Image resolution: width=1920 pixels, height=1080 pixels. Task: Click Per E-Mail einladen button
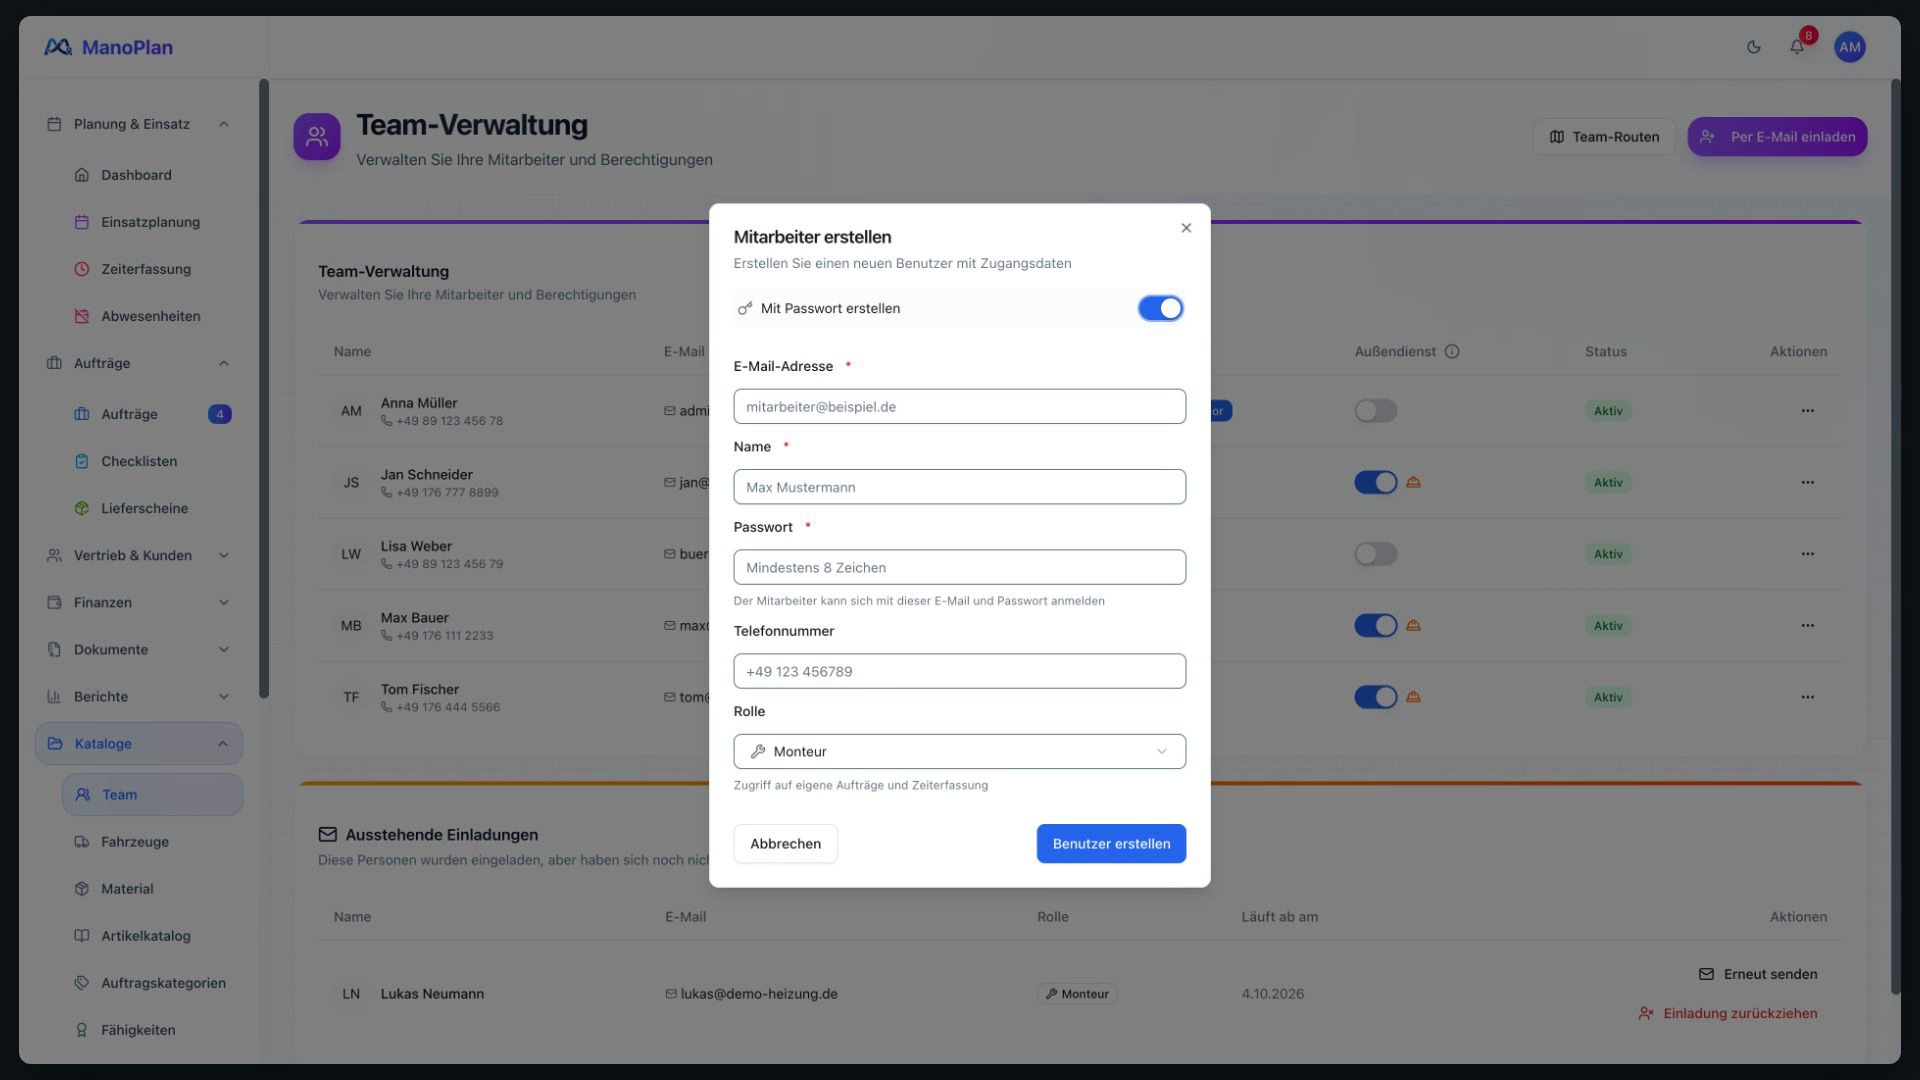pyautogui.click(x=1777, y=137)
